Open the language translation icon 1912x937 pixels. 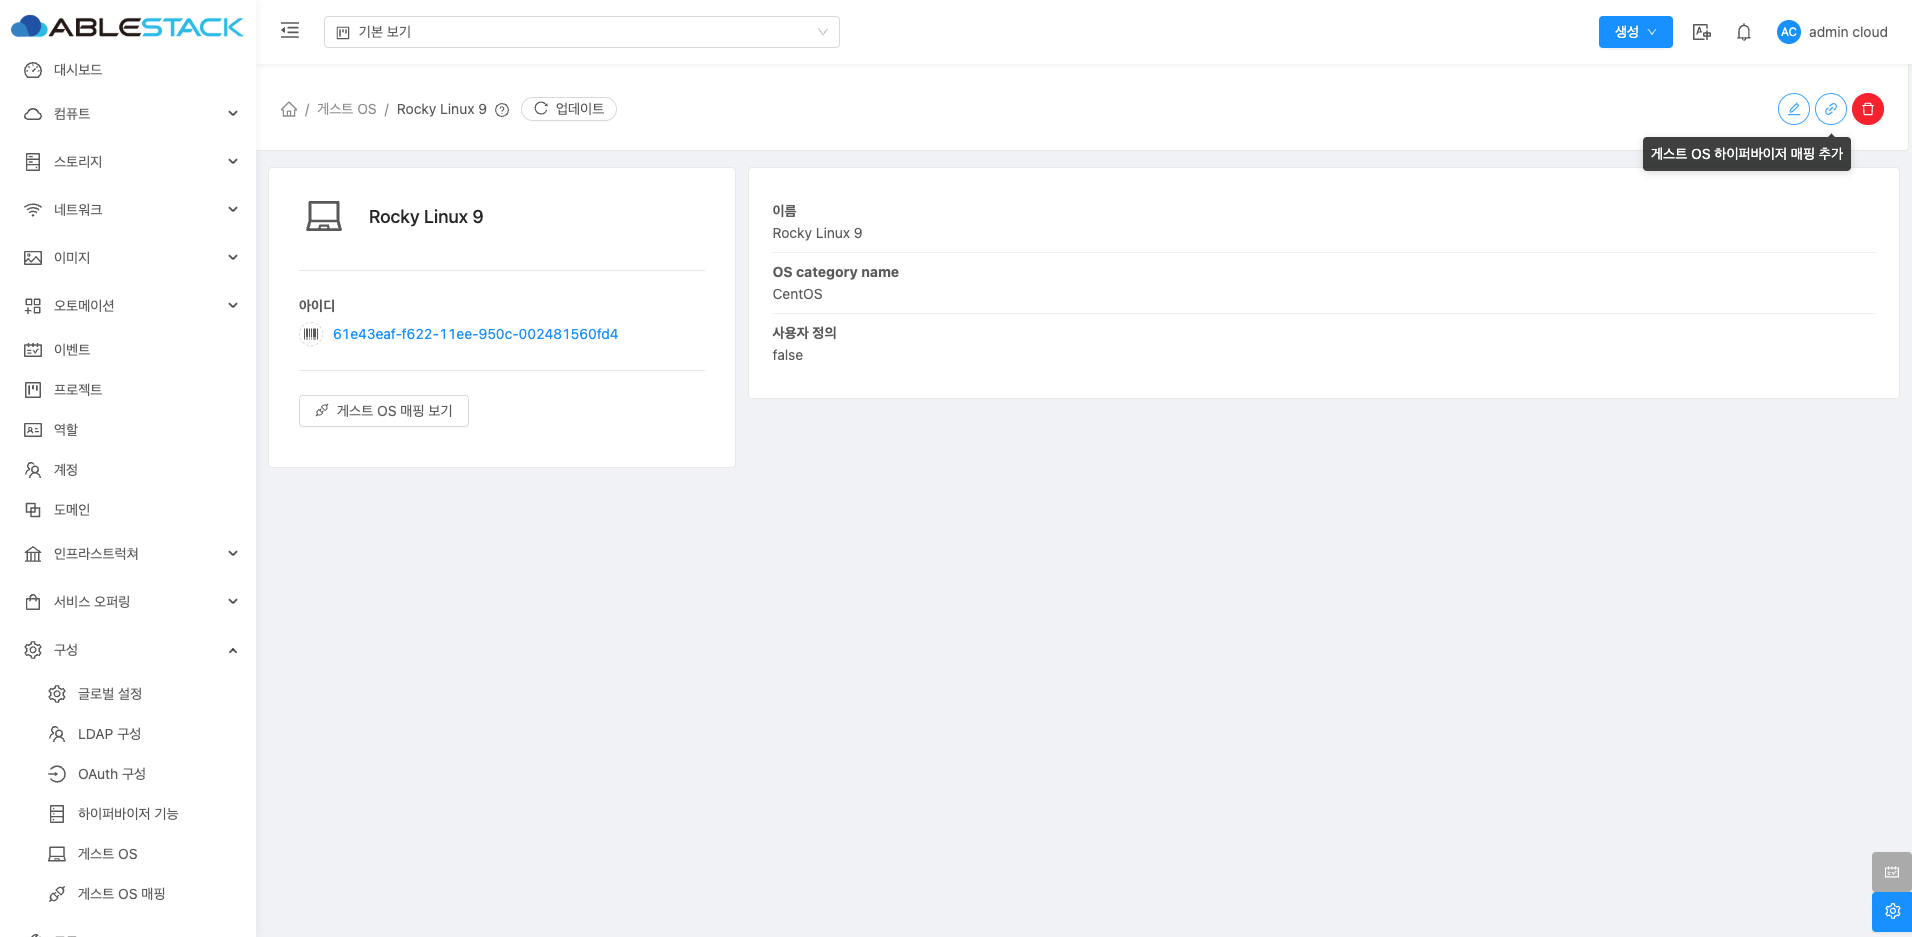click(1701, 32)
